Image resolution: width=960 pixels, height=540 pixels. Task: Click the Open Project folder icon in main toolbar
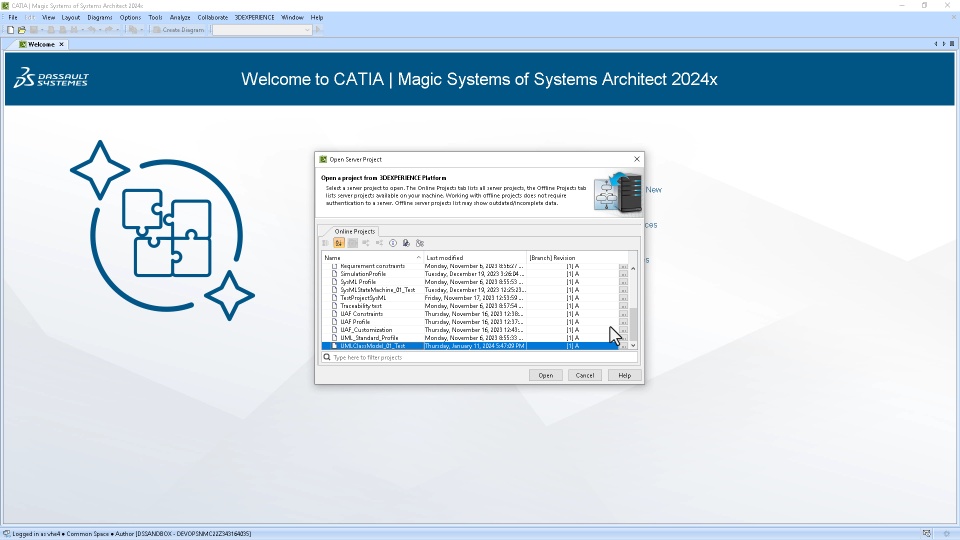tap(21, 30)
